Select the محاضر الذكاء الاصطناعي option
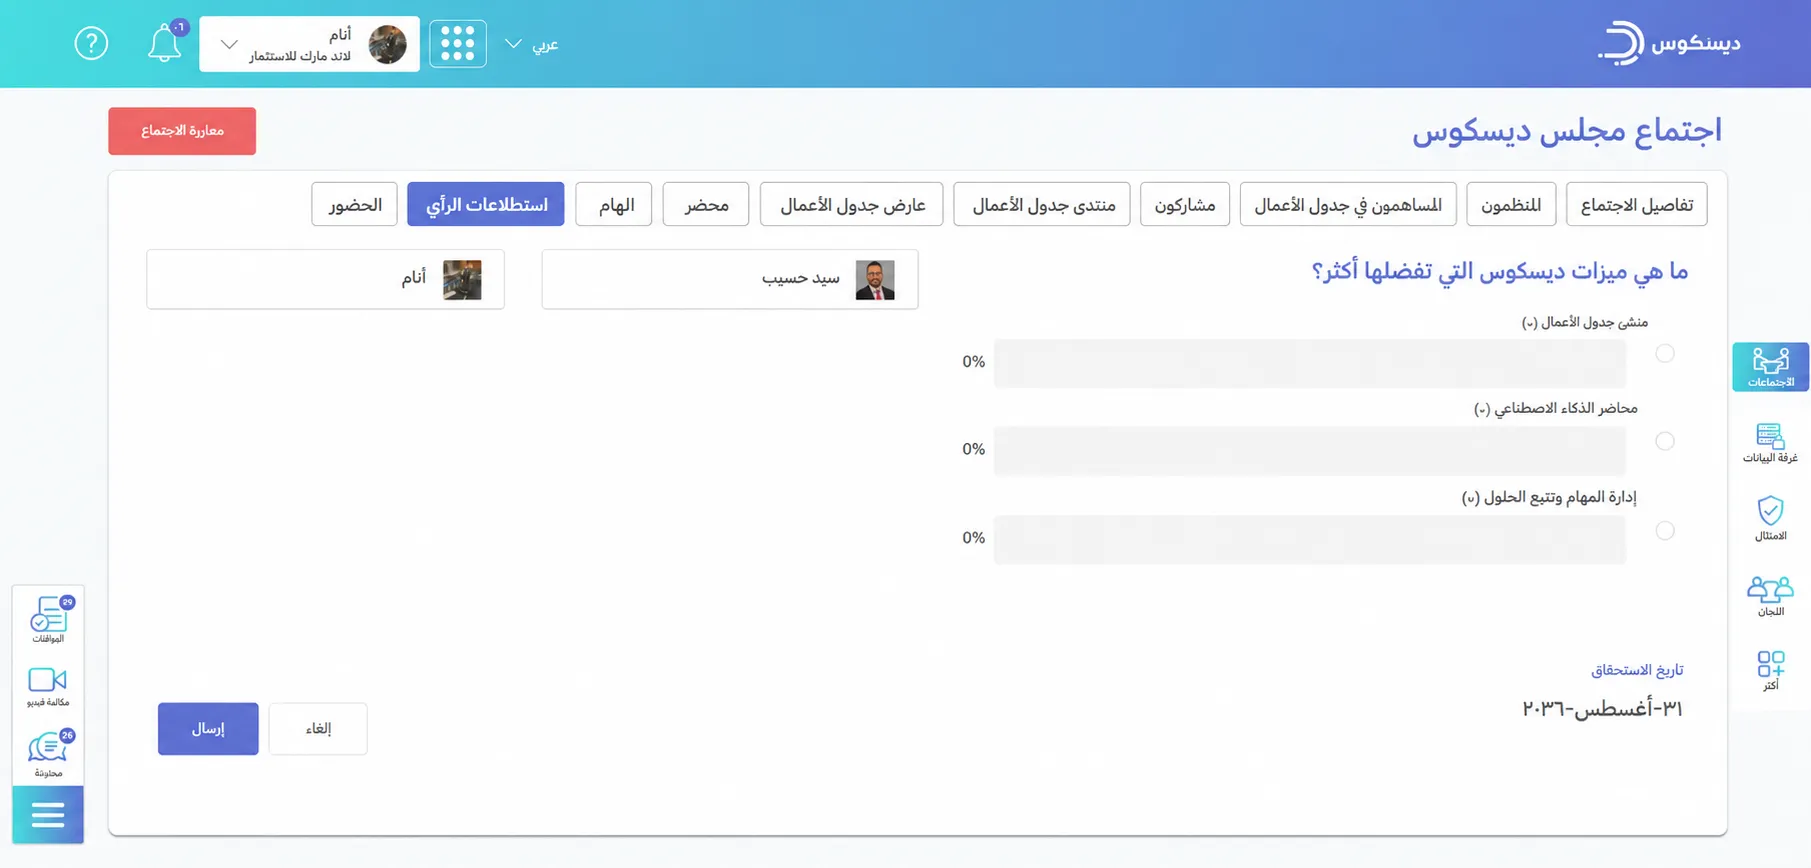Viewport: 1811px width, 868px height. click(x=1665, y=441)
